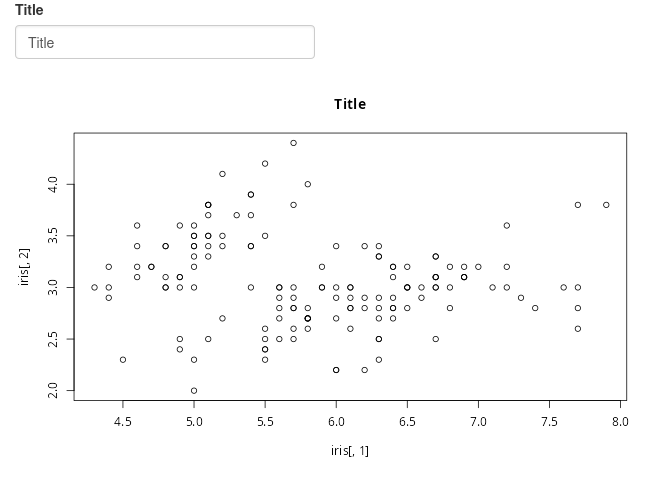The height and width of the screenshot is (480, 672).
Task: Click the topmost data point in the scatterplot
Action: 293,143
